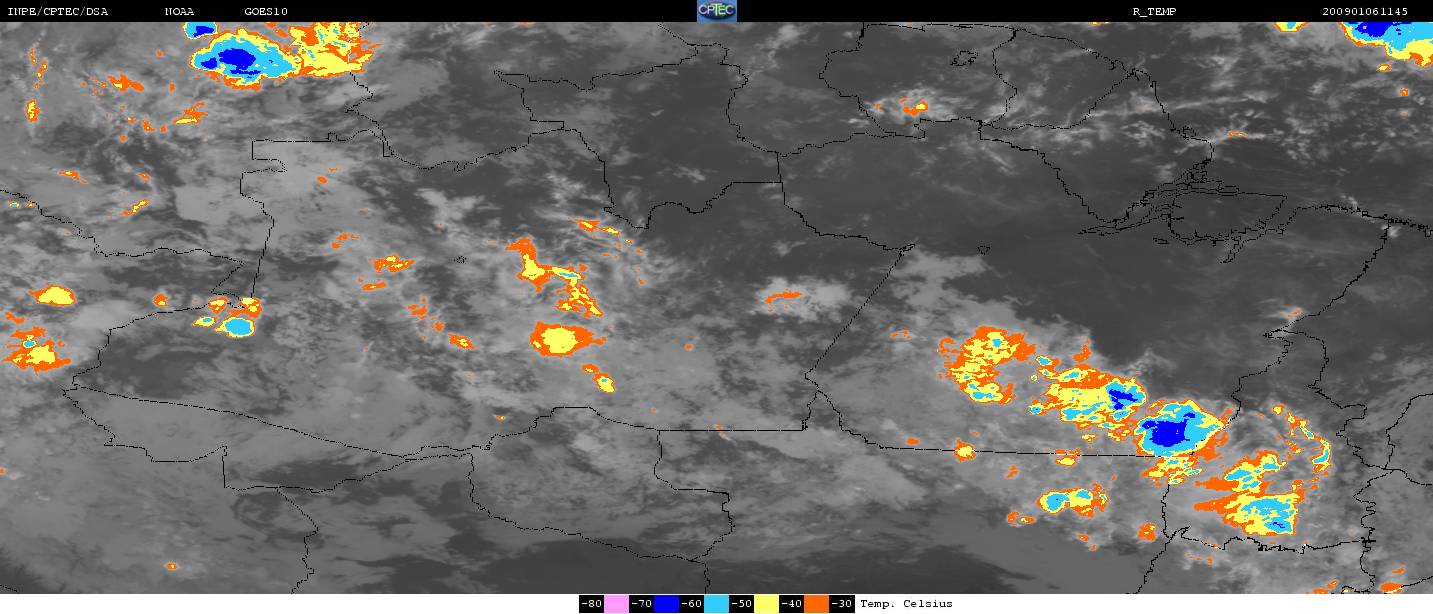Click the yellow legend swatch
Screen dimensions: 1433x614
click(766, 604)
